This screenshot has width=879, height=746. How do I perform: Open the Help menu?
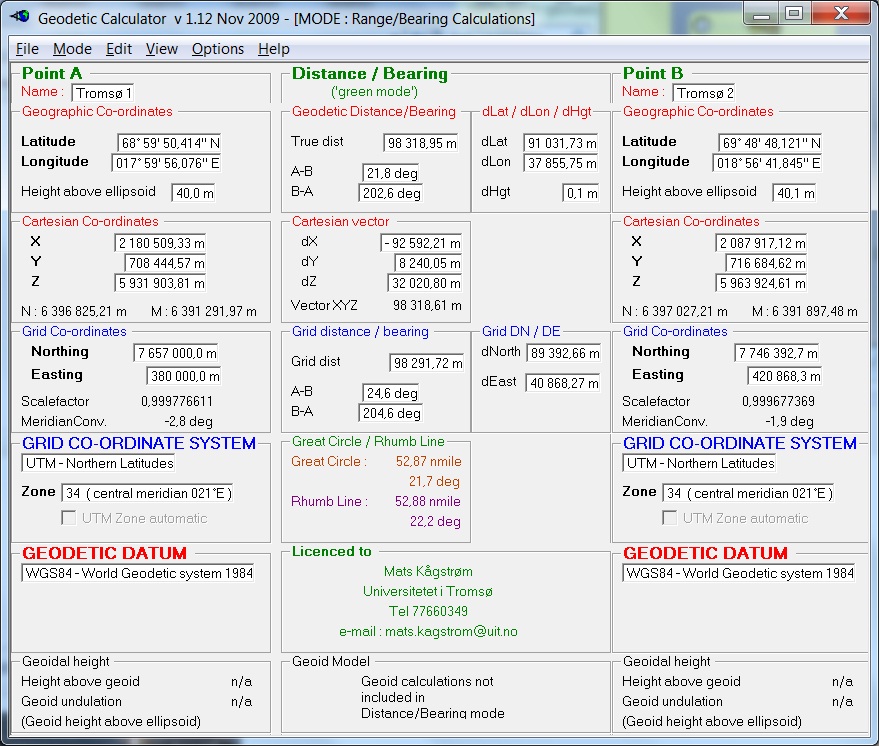(271, 48)
